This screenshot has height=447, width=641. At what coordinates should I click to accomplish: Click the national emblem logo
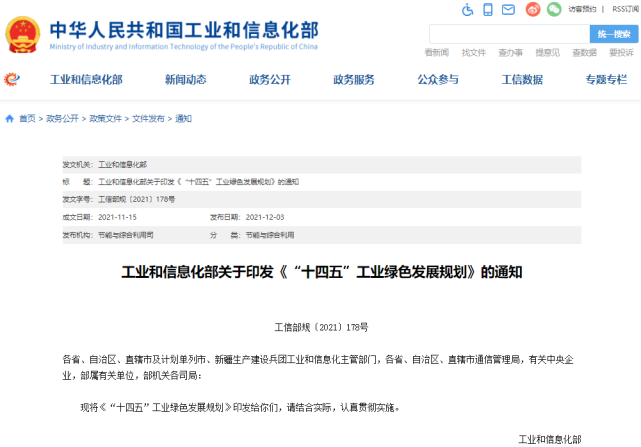(x=22, y=35)
